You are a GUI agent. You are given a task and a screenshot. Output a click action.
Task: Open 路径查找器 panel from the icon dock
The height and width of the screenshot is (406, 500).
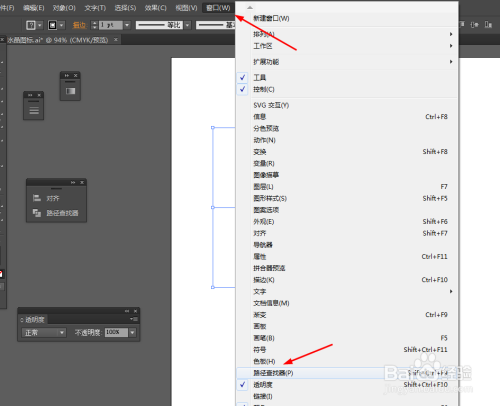56,213
